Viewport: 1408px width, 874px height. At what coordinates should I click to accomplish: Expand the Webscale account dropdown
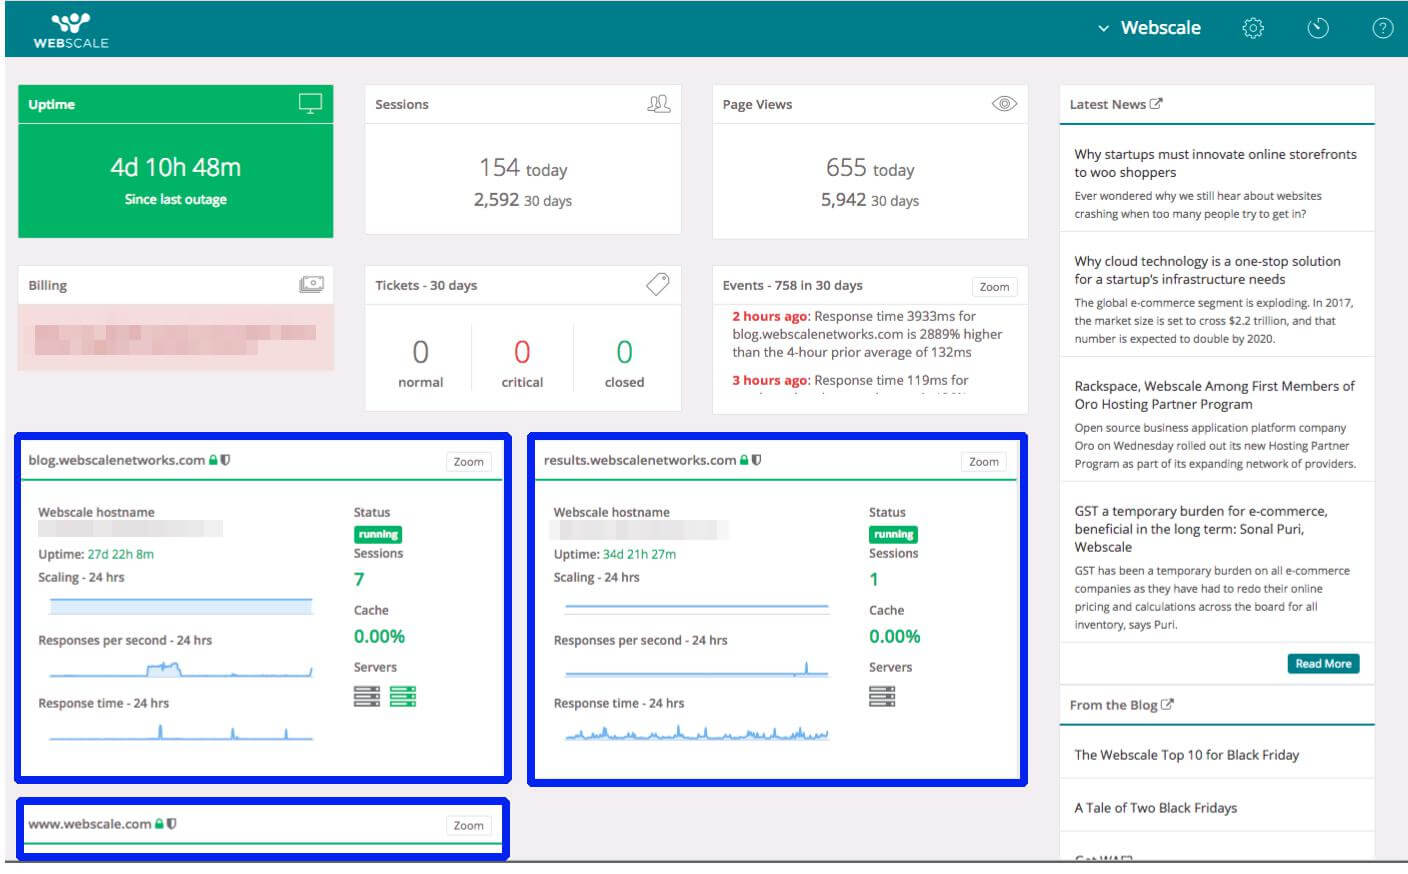(x=1149, y=28)
